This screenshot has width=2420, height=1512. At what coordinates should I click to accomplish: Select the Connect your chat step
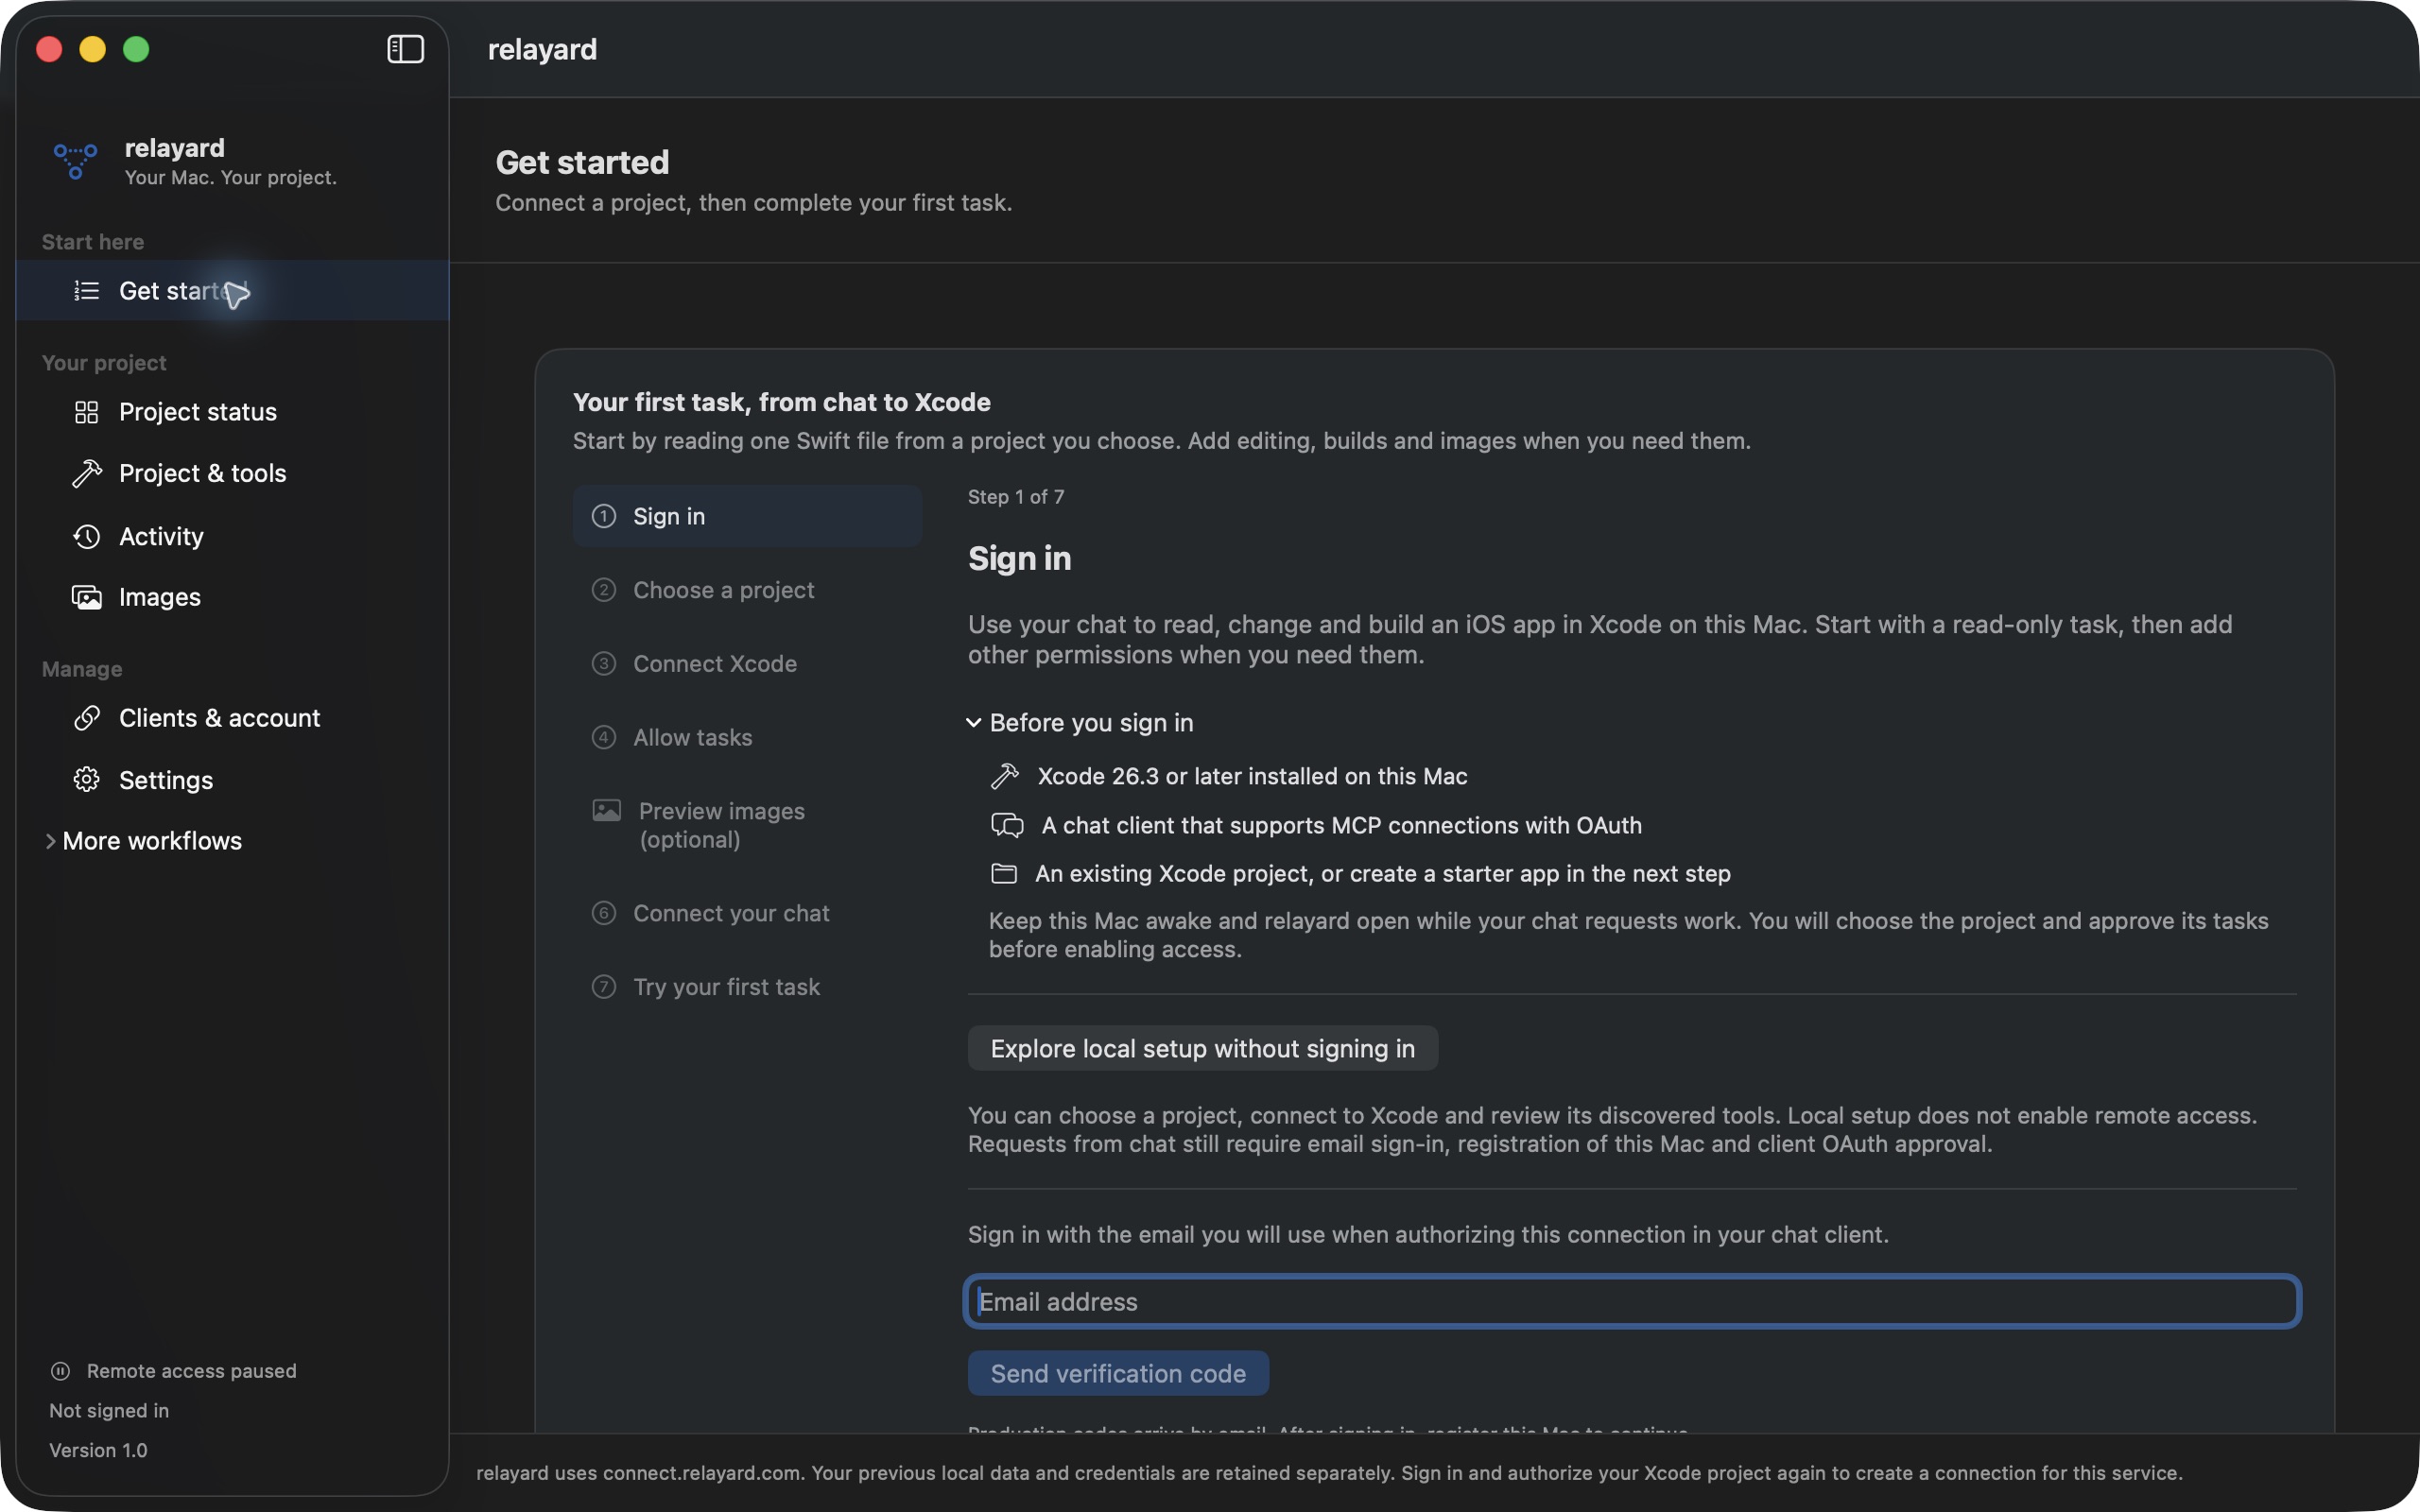pyautogui.click(x=746, y=913)
